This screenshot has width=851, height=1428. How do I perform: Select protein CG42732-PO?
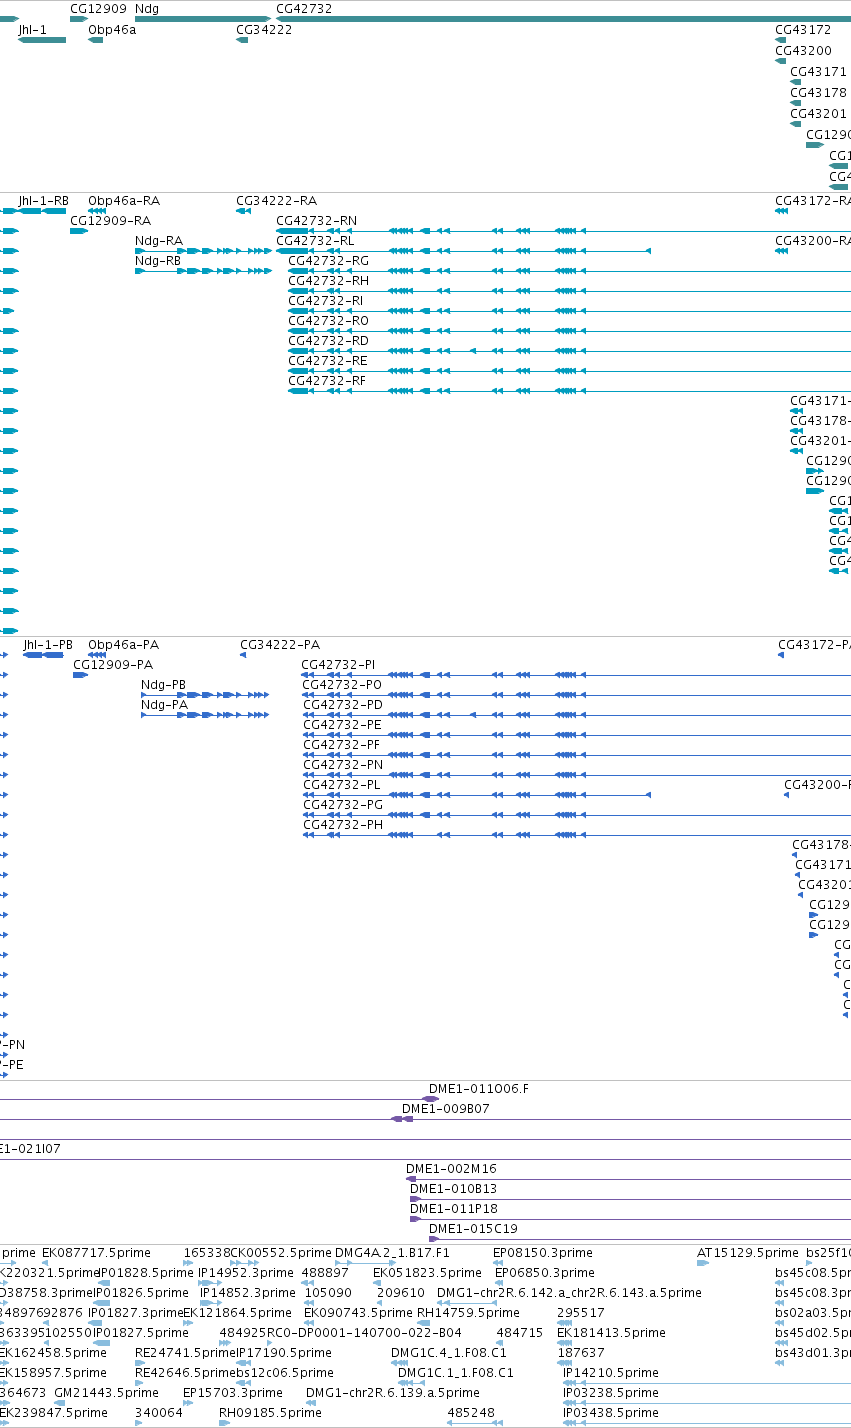click(576, 695)
